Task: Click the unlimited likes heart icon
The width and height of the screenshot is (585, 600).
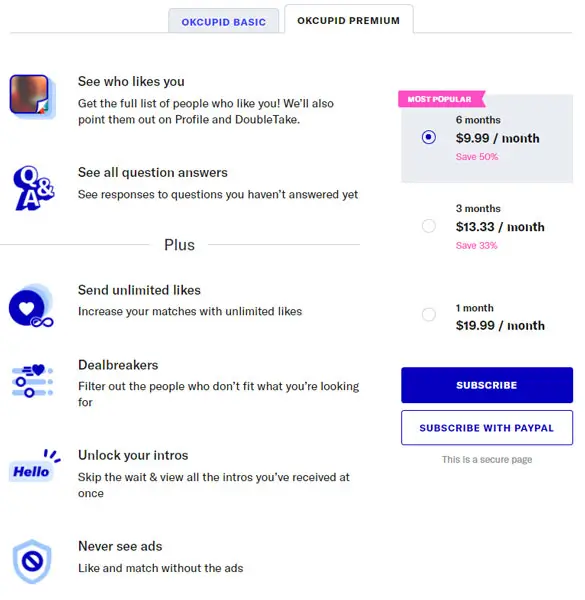Action: [x=31, y=306]
